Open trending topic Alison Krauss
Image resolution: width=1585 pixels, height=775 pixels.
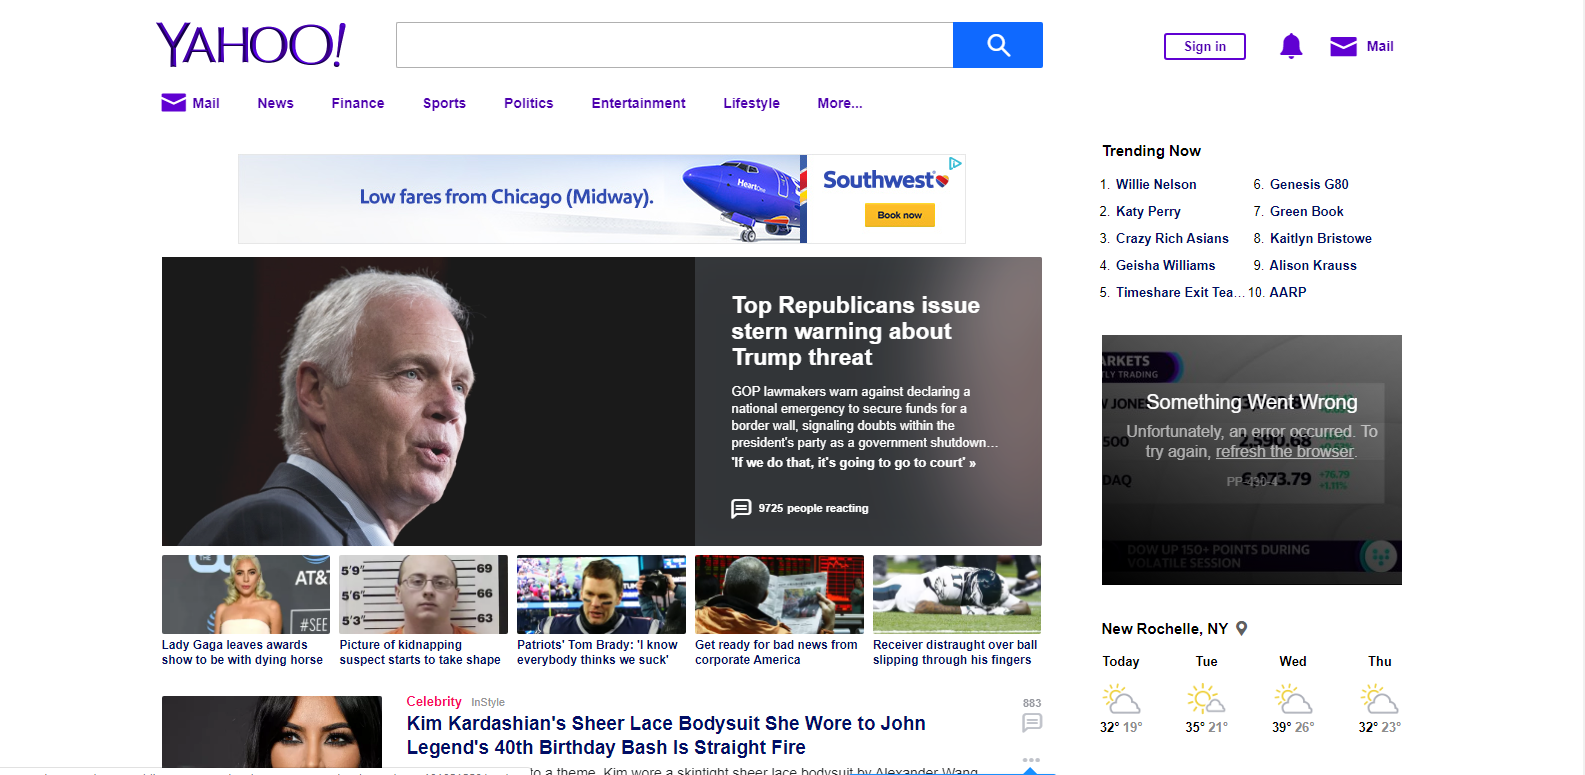[x=1313, y=265]
